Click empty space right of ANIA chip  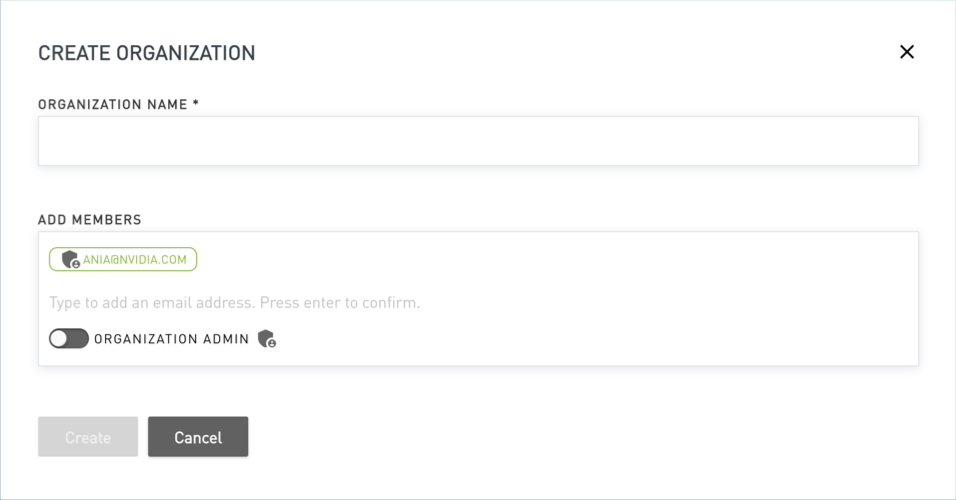click(550, 260)
